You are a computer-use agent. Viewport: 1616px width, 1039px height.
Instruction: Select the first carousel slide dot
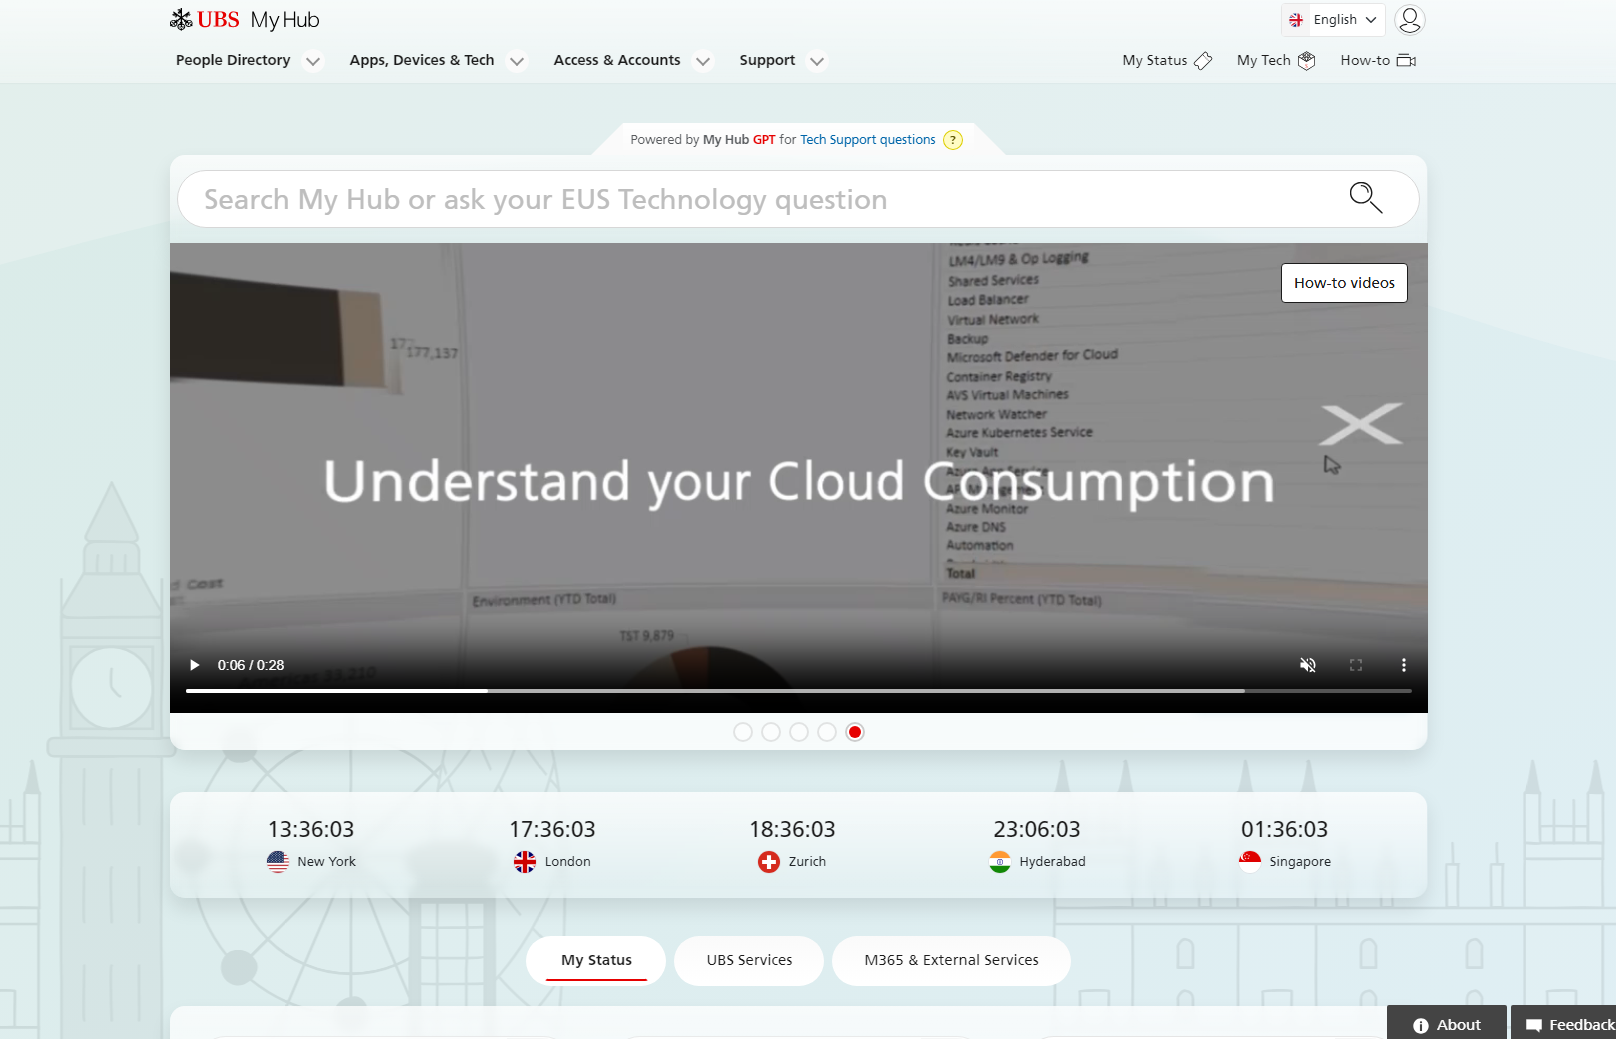pos(743,732)
